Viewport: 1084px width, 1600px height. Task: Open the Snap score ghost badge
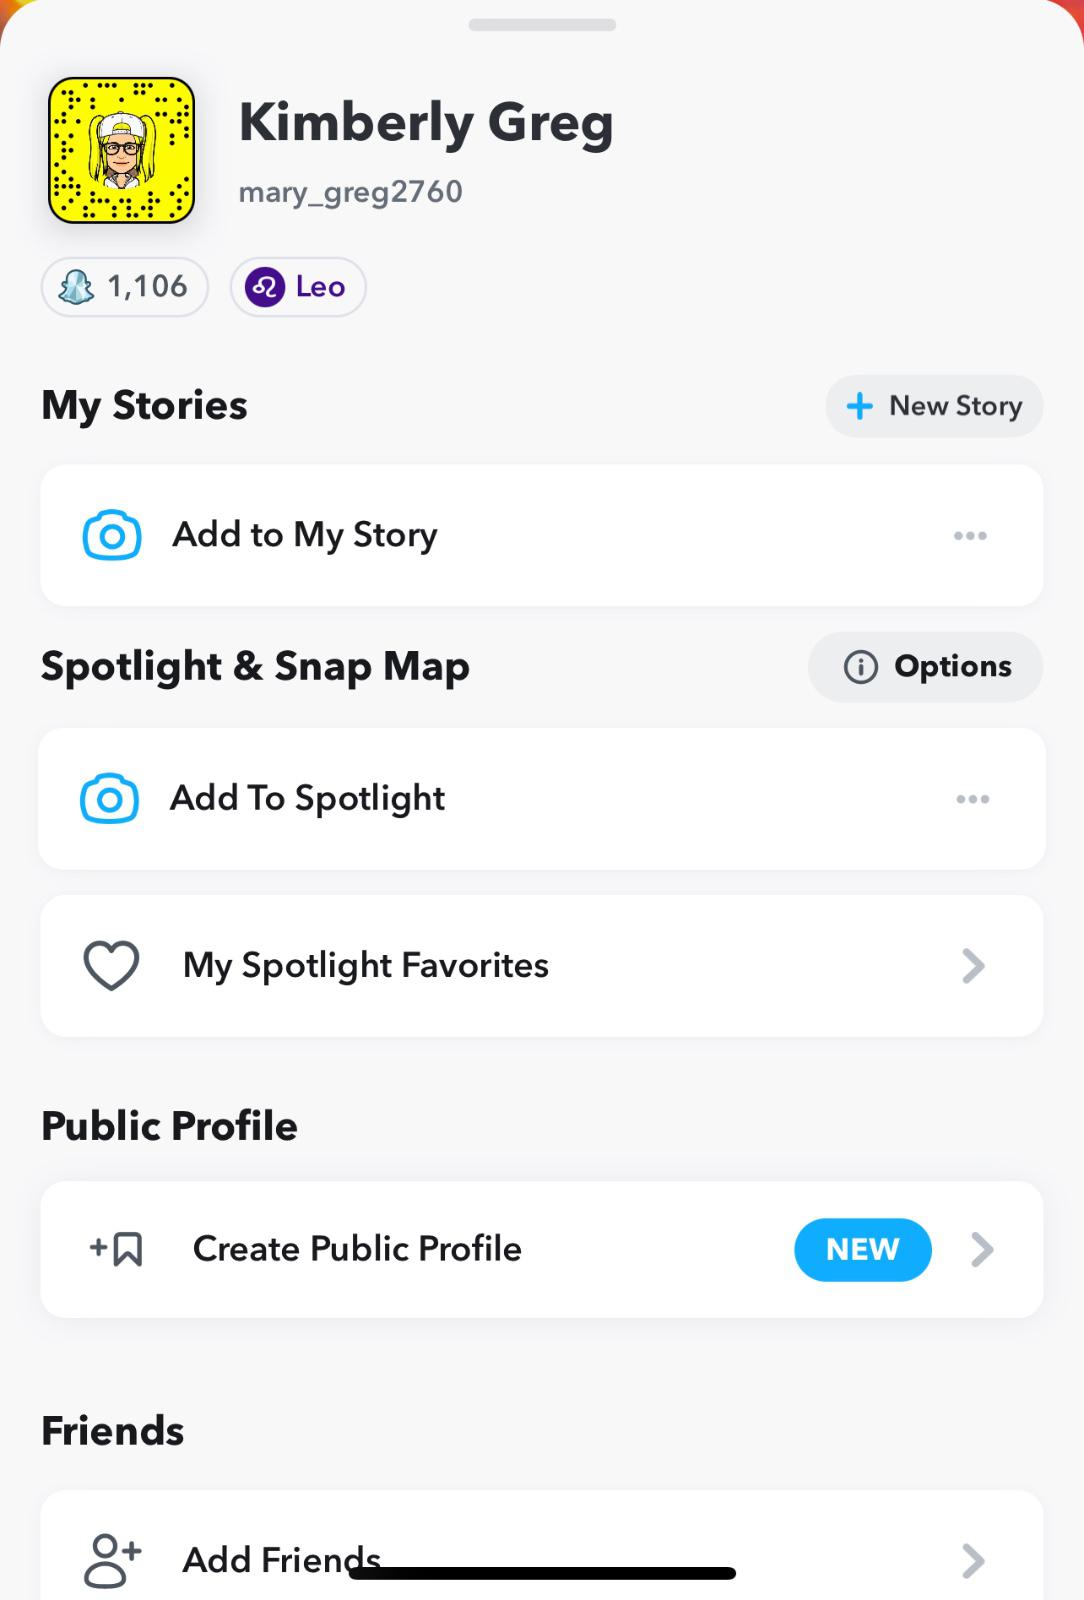[124, 287]
